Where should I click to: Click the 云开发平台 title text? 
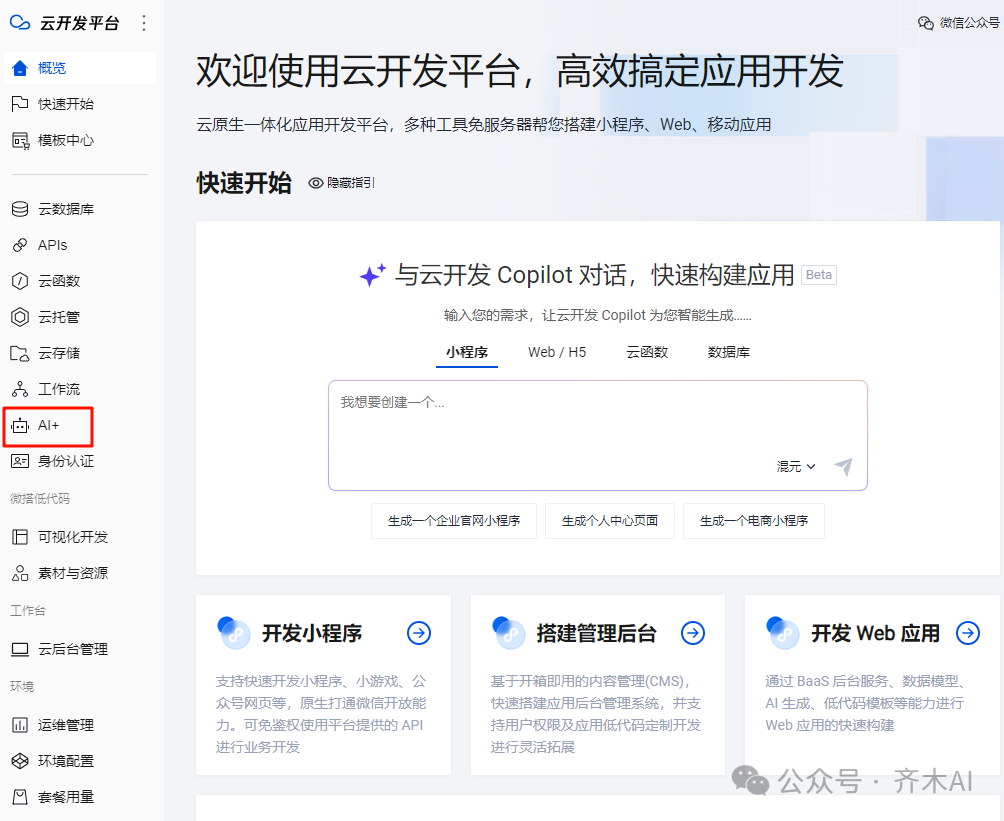click(79, 23)
